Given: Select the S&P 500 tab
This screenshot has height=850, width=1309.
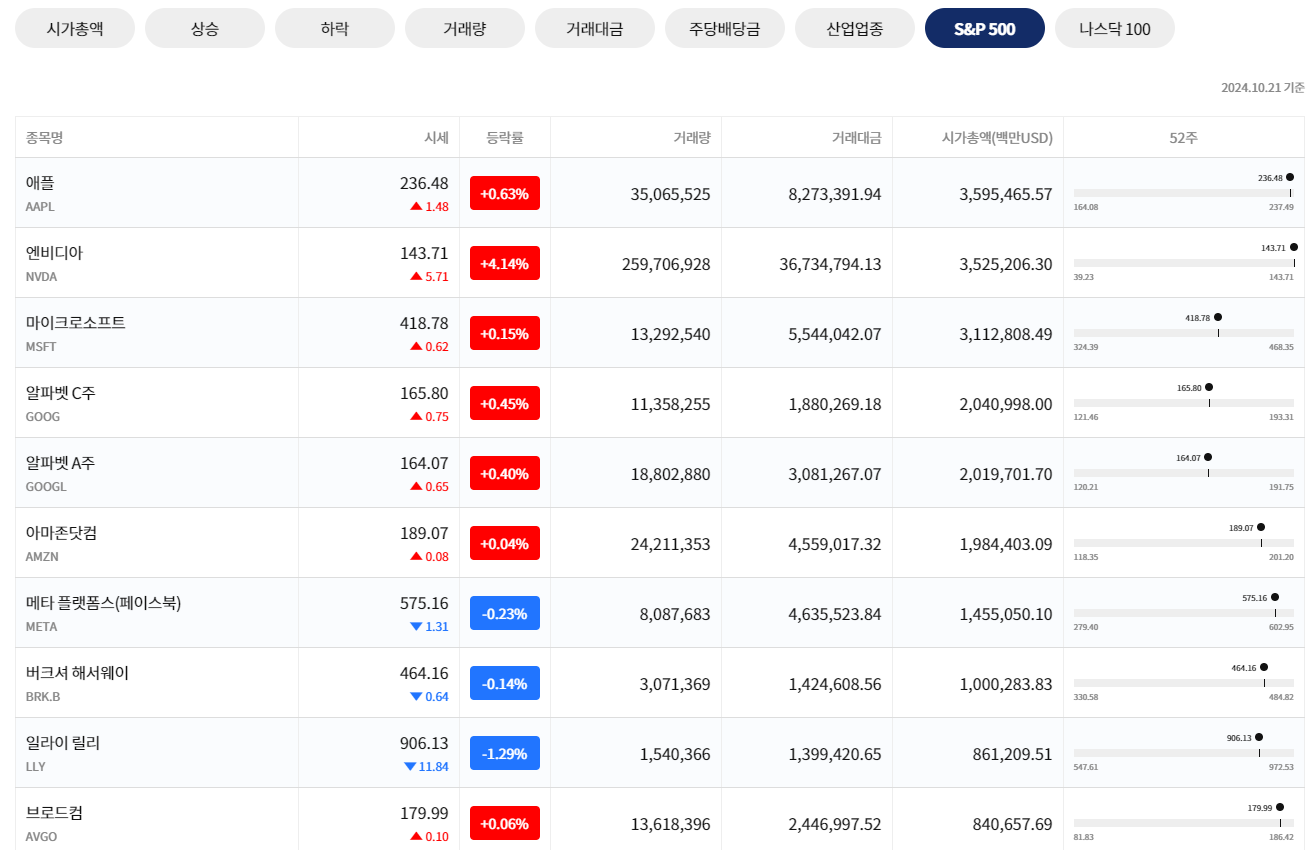Looking at the screenshot, I should [x=985, y=28].
